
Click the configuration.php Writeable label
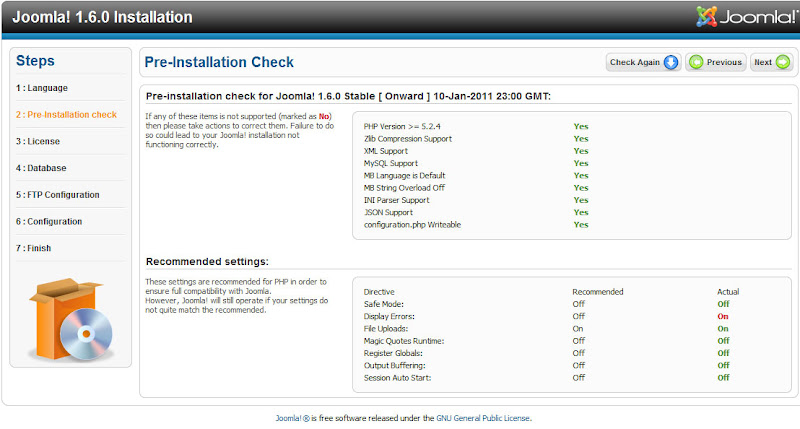tap(412, 224)
